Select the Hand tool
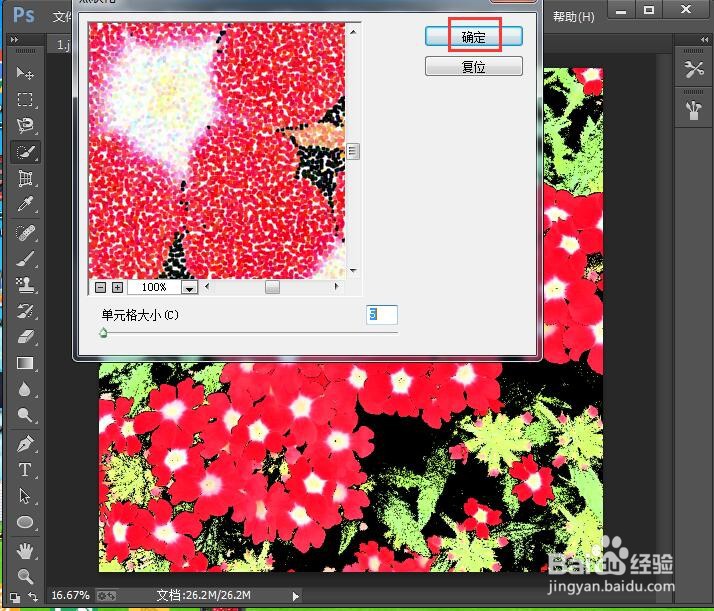The width and height of the screenshot is (714, 611). point(25,551)
